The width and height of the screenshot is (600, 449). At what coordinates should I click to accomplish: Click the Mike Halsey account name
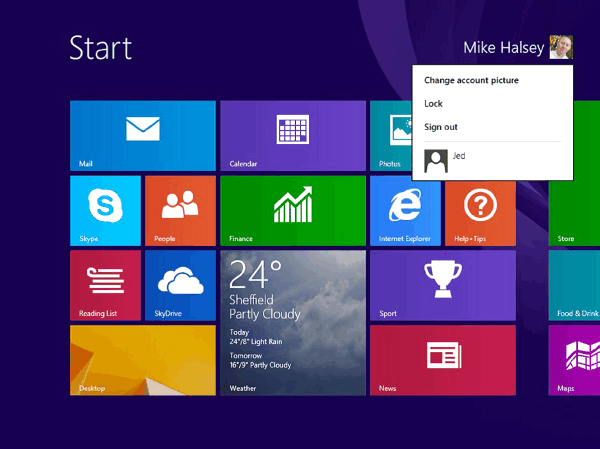(x=503, y=47)
